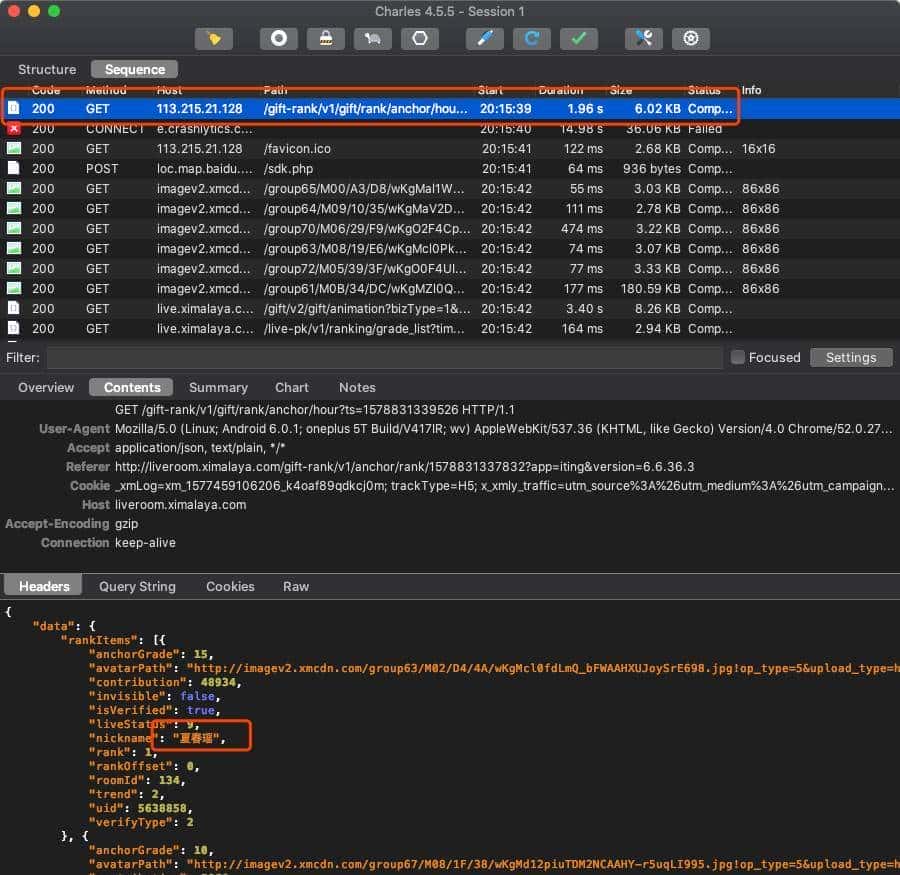Image resolution: width=900 pixels, height=875 pixels.
Task: Switch to the Query String tab
Action: point(138,586)
